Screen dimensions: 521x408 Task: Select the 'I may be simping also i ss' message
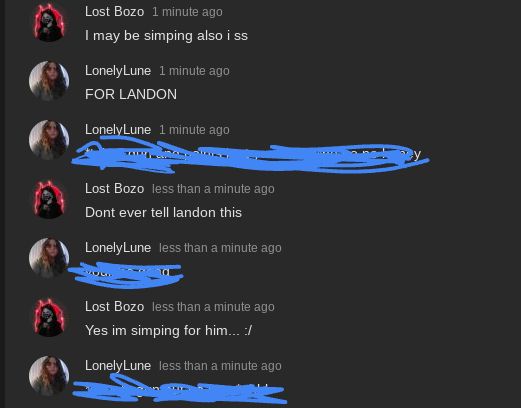[166, 36]
